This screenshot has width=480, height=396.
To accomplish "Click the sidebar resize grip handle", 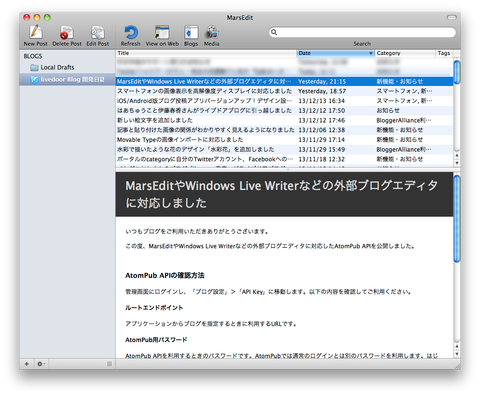I will tap(109, 364).
